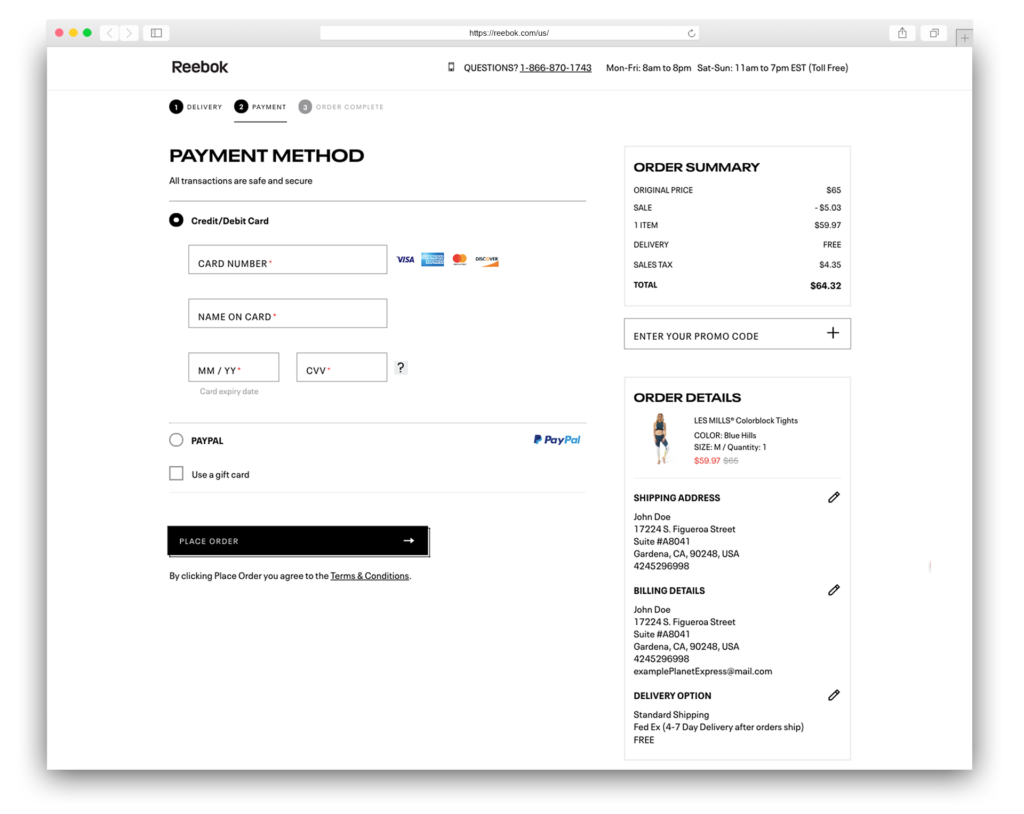The image size is (1024, 814).
Task: Click the Mastercard icon
Action: [x=460, y=259]
